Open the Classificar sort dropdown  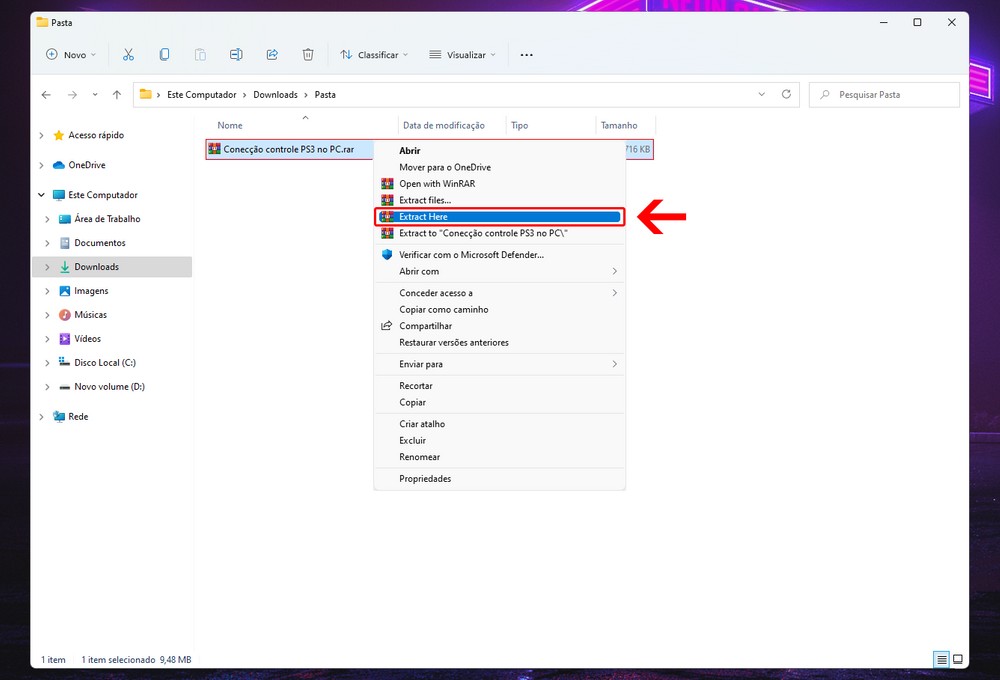374,55
